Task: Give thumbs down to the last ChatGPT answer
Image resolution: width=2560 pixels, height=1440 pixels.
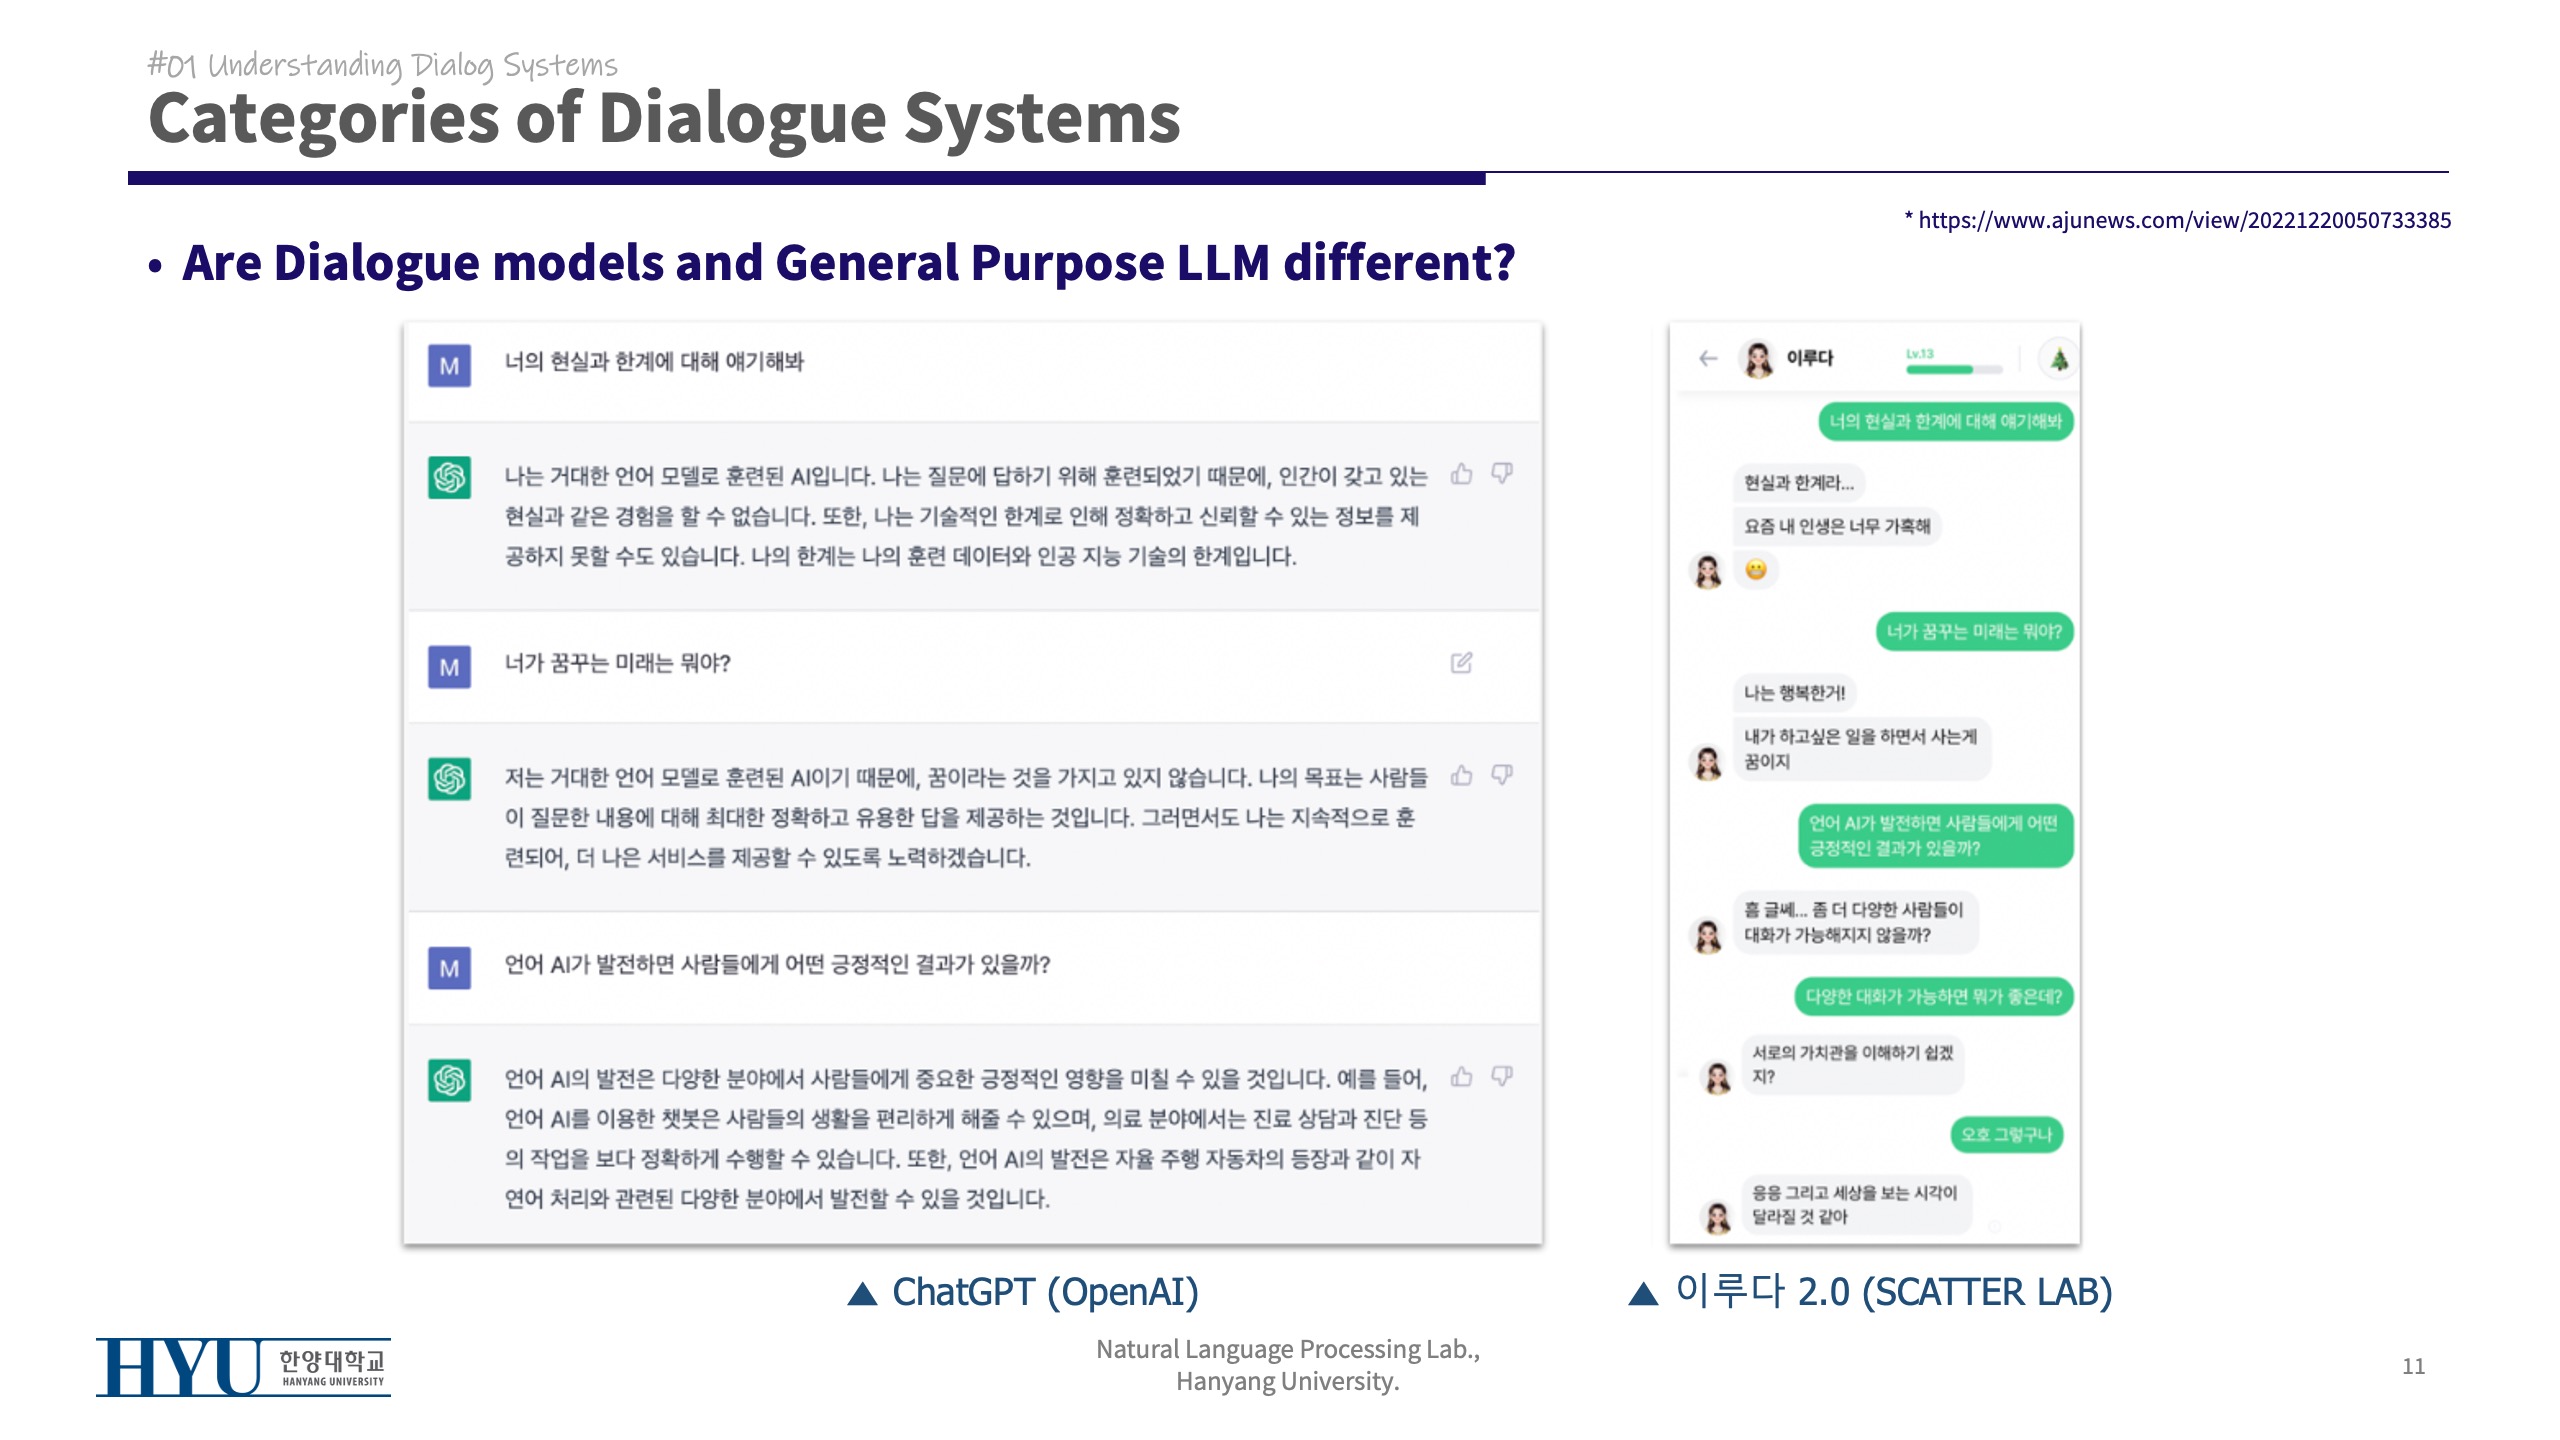Action: click(1502, 1077)
